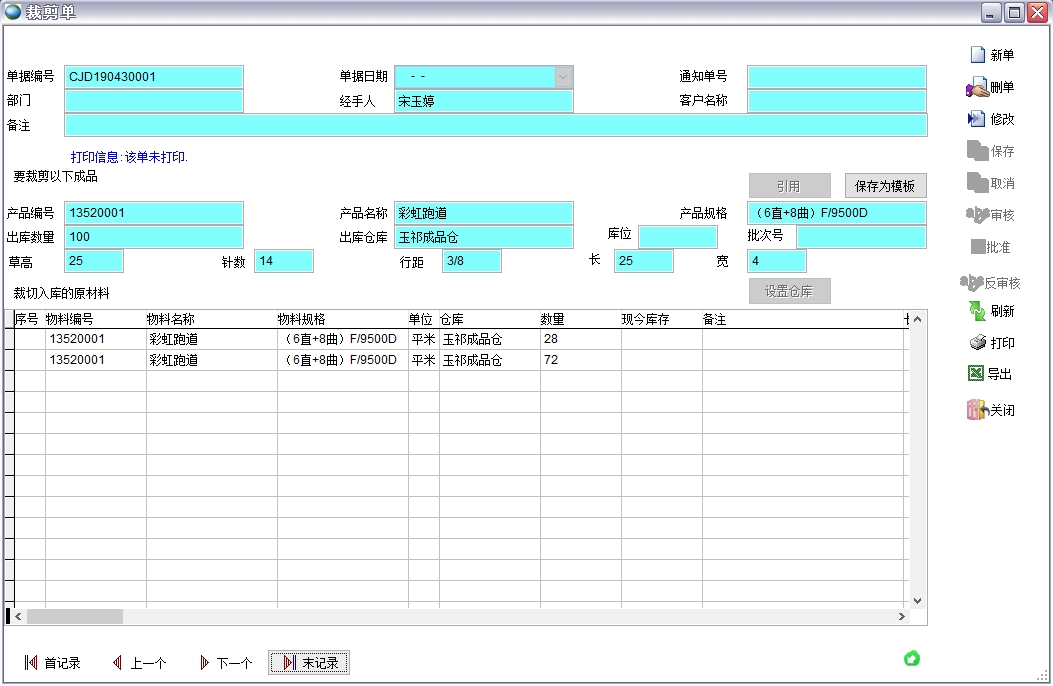Click the 出库数量 field showing 100
This screenshot has height=686, width=1053.
[x=153, y=237]
